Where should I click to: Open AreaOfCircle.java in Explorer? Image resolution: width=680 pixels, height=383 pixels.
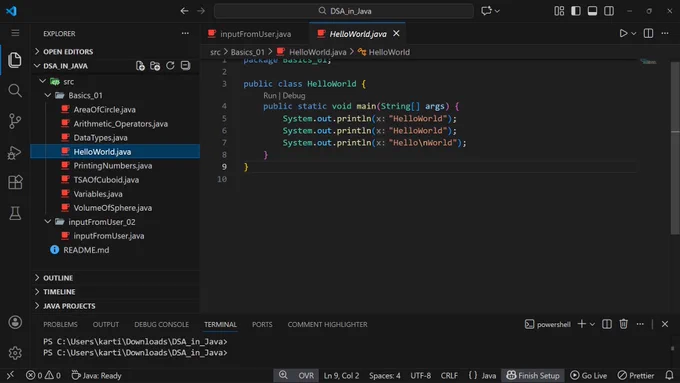[104, 109]
